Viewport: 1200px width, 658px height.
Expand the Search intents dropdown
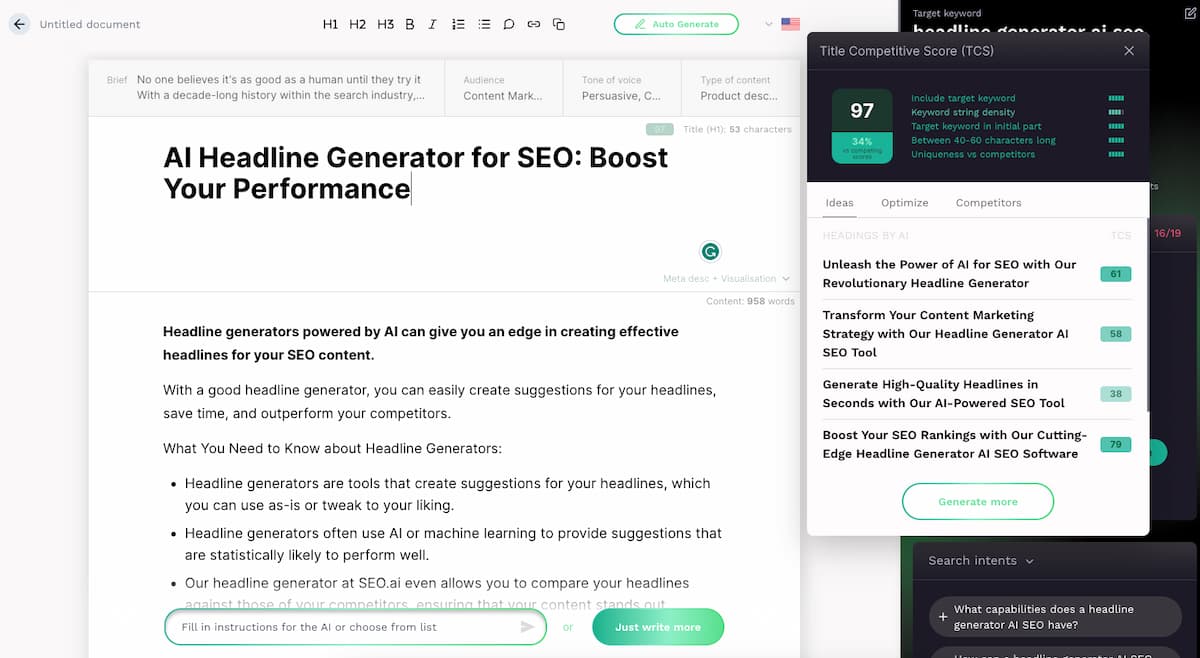tap(981, 561)
